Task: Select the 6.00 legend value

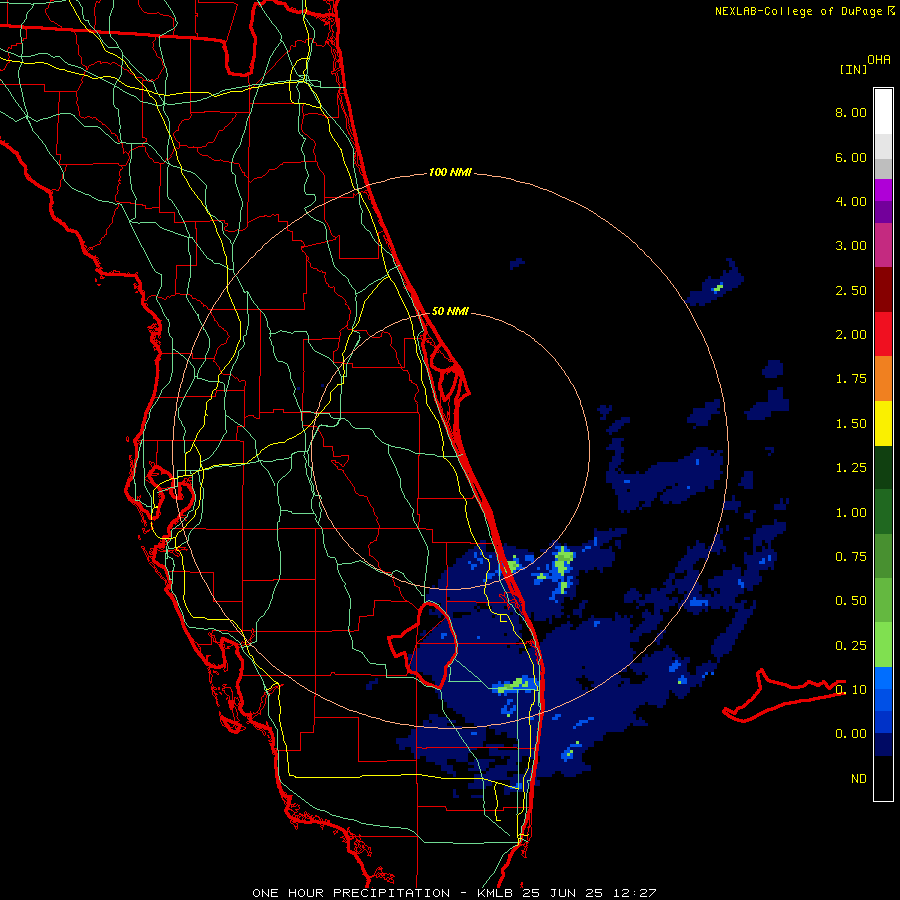Action: coord(851,157)
